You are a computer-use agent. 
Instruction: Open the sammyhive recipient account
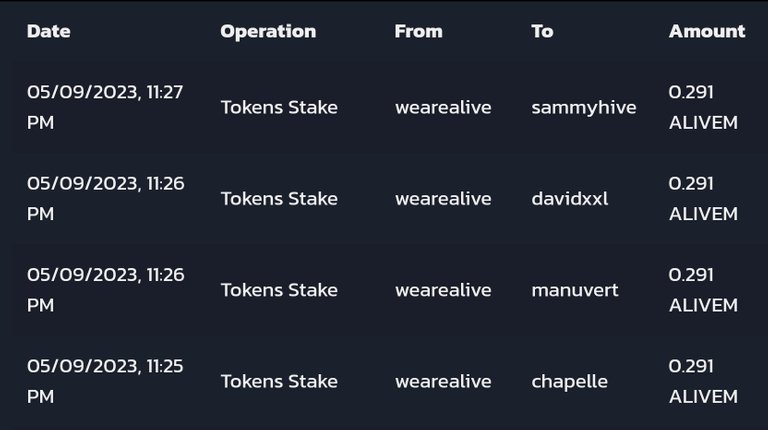[x=584, y=108]
